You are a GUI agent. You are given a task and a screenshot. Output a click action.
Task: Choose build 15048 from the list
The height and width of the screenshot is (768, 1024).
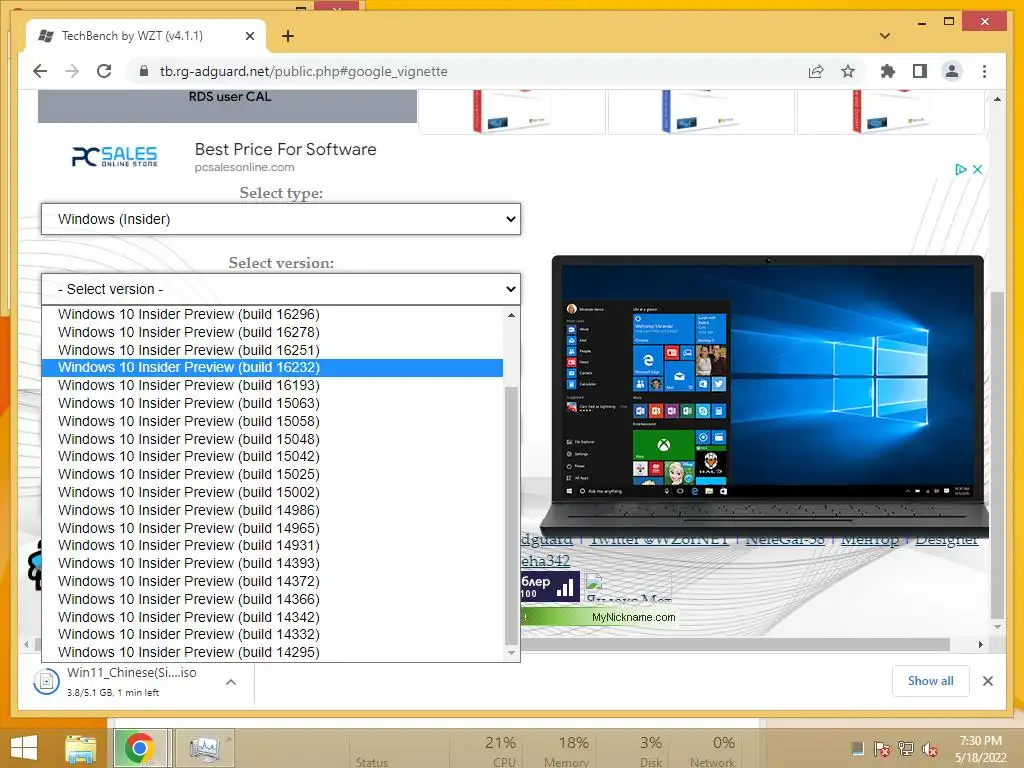click(x=272, y=439)
